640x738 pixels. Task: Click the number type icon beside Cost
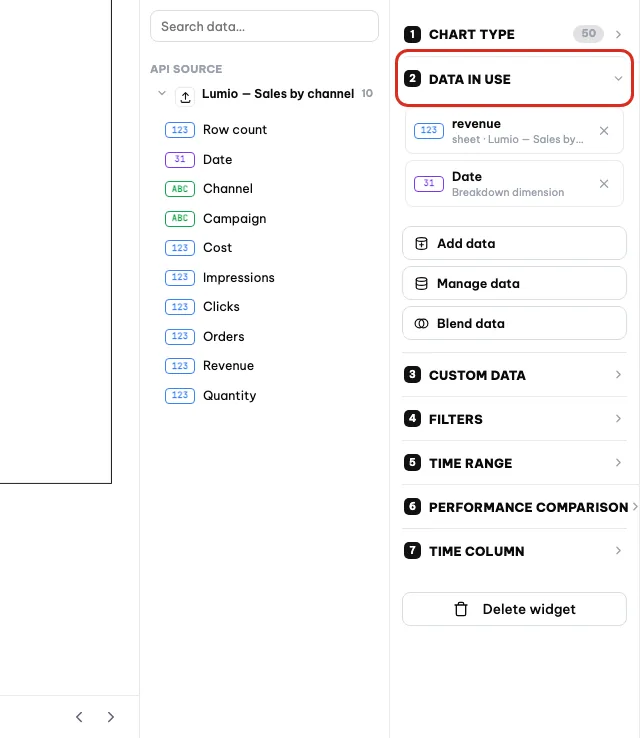click(180, 248)
